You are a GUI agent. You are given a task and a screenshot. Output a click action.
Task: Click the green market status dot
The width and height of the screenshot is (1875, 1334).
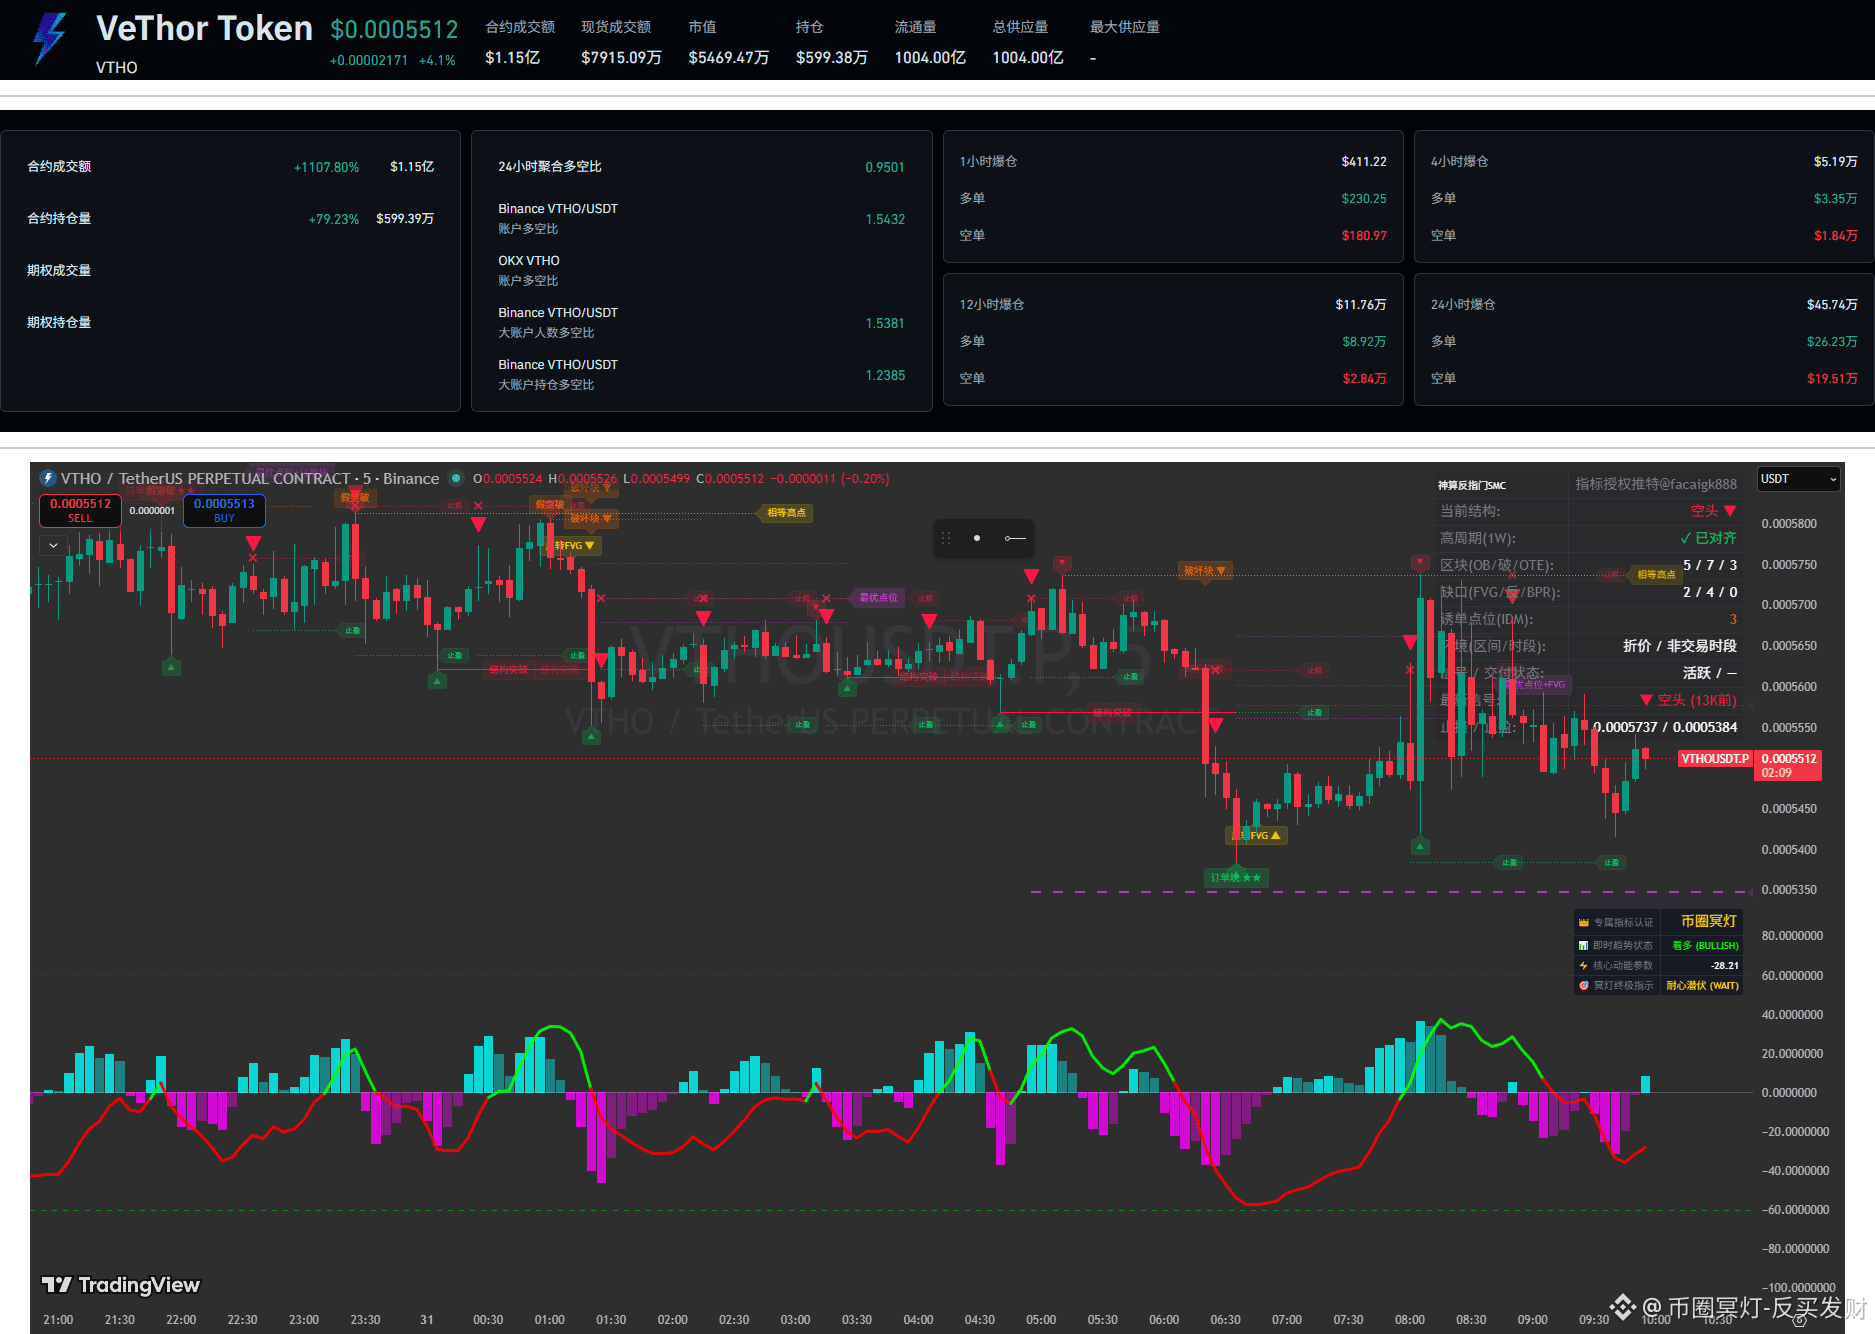[456, 478]
